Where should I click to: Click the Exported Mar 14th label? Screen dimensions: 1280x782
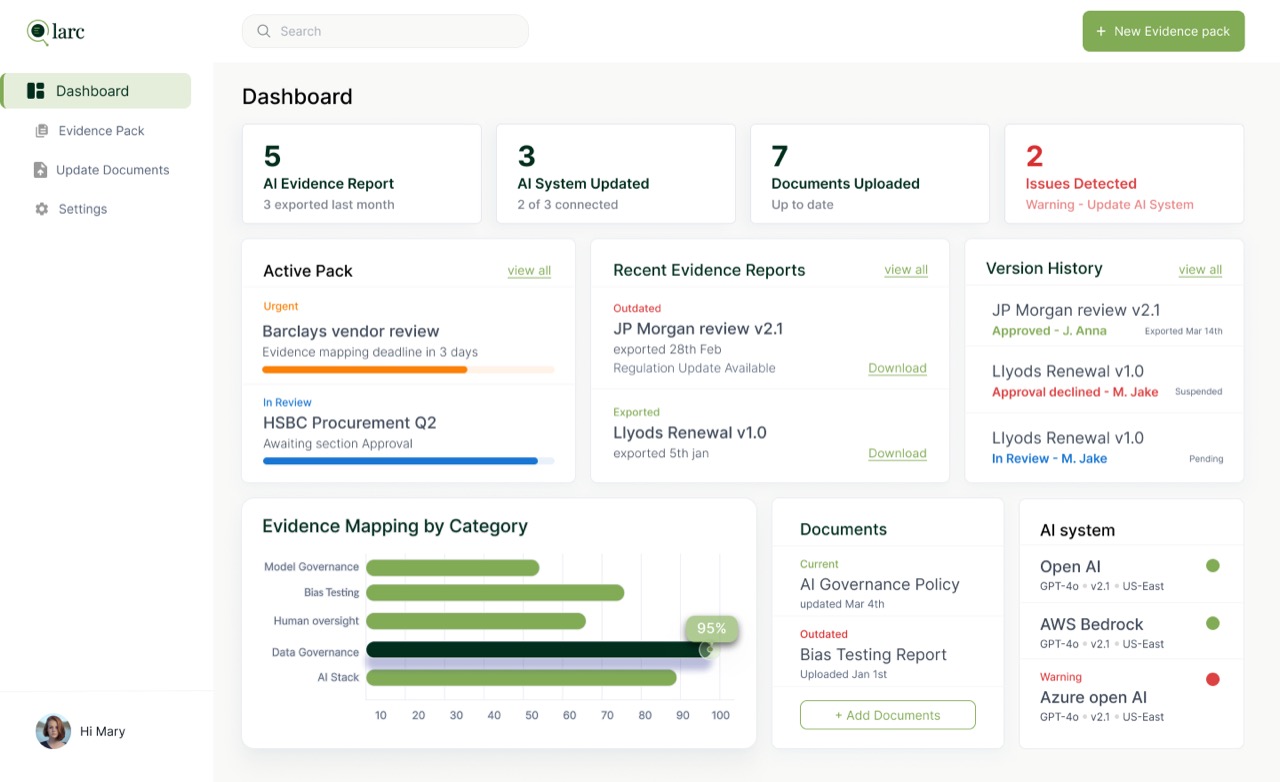coord(1183,331)
